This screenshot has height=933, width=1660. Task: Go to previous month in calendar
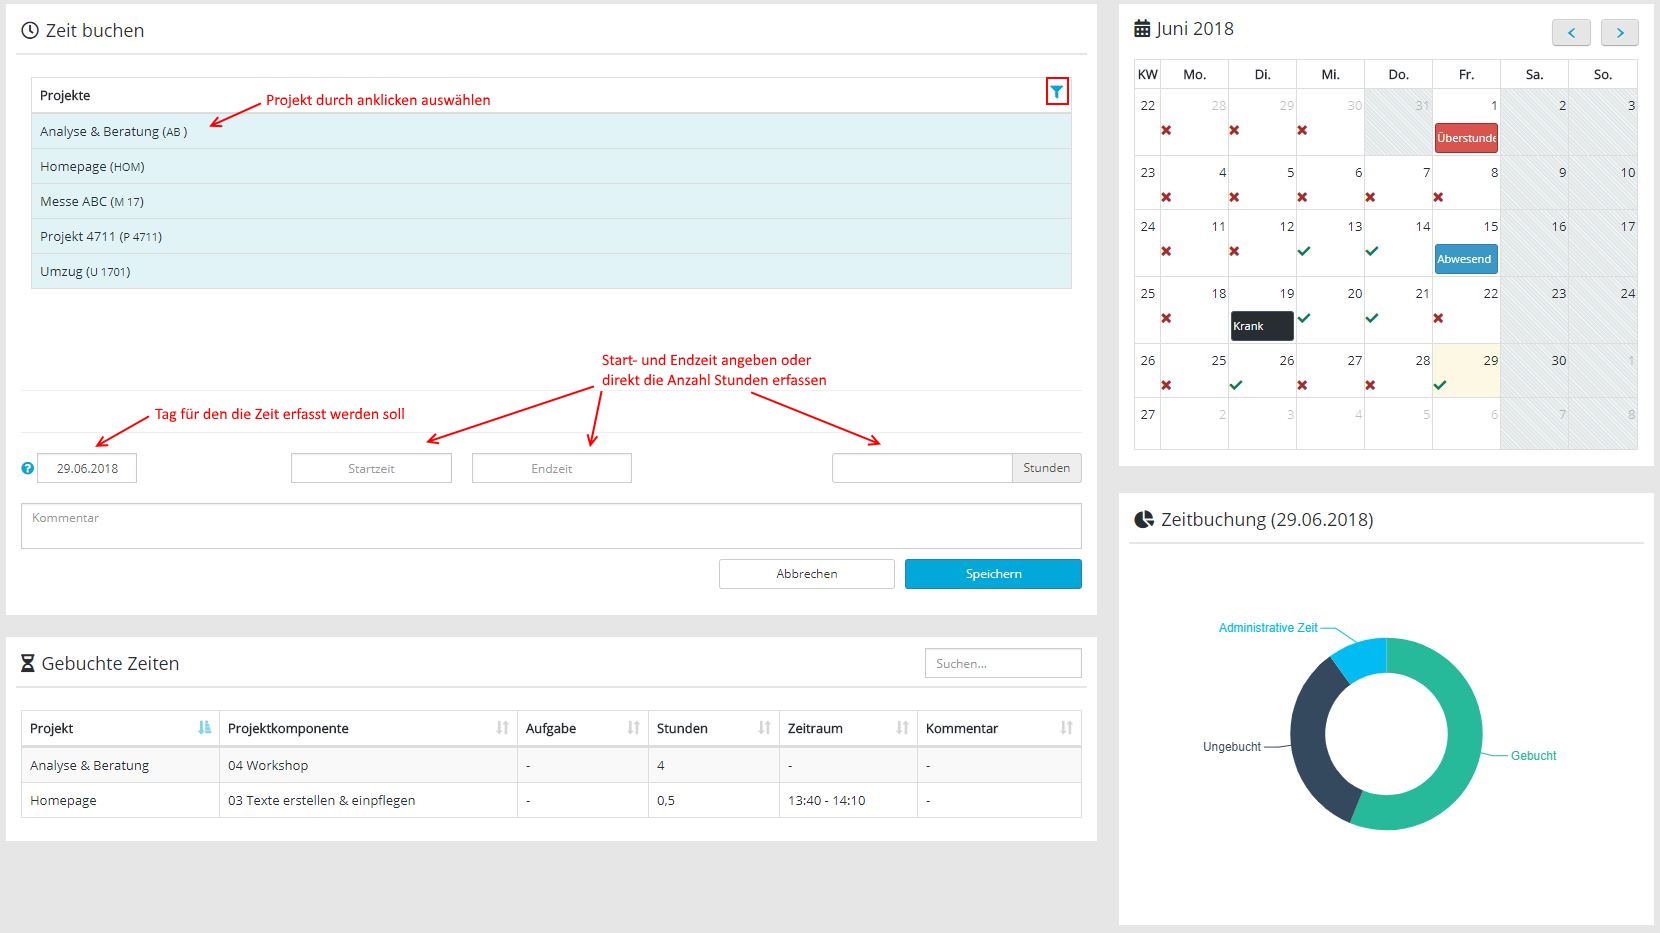point(1570,33)
